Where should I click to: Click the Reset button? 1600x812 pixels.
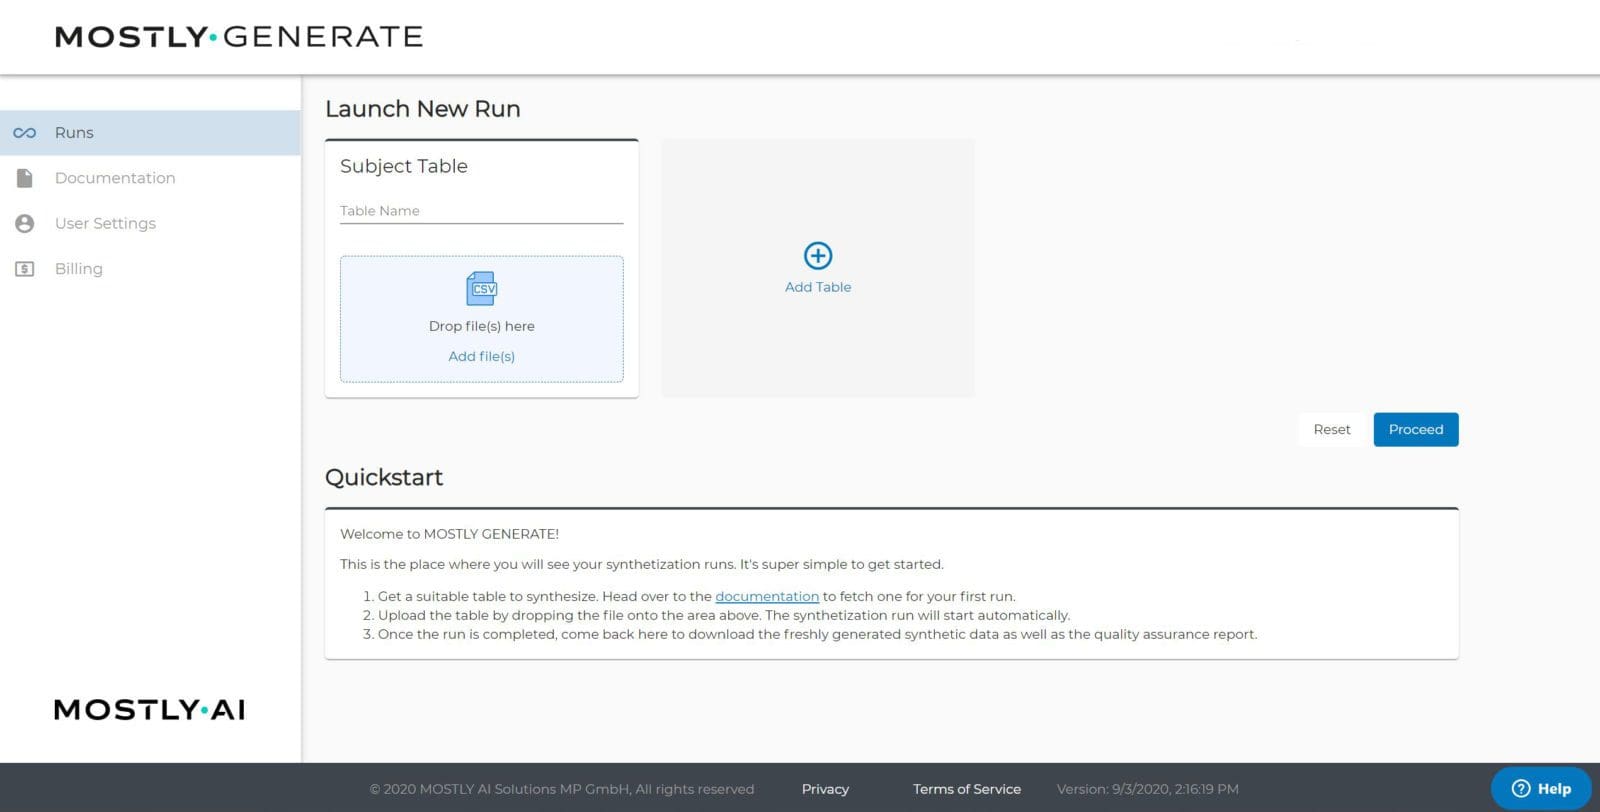tap(1332, 429)
